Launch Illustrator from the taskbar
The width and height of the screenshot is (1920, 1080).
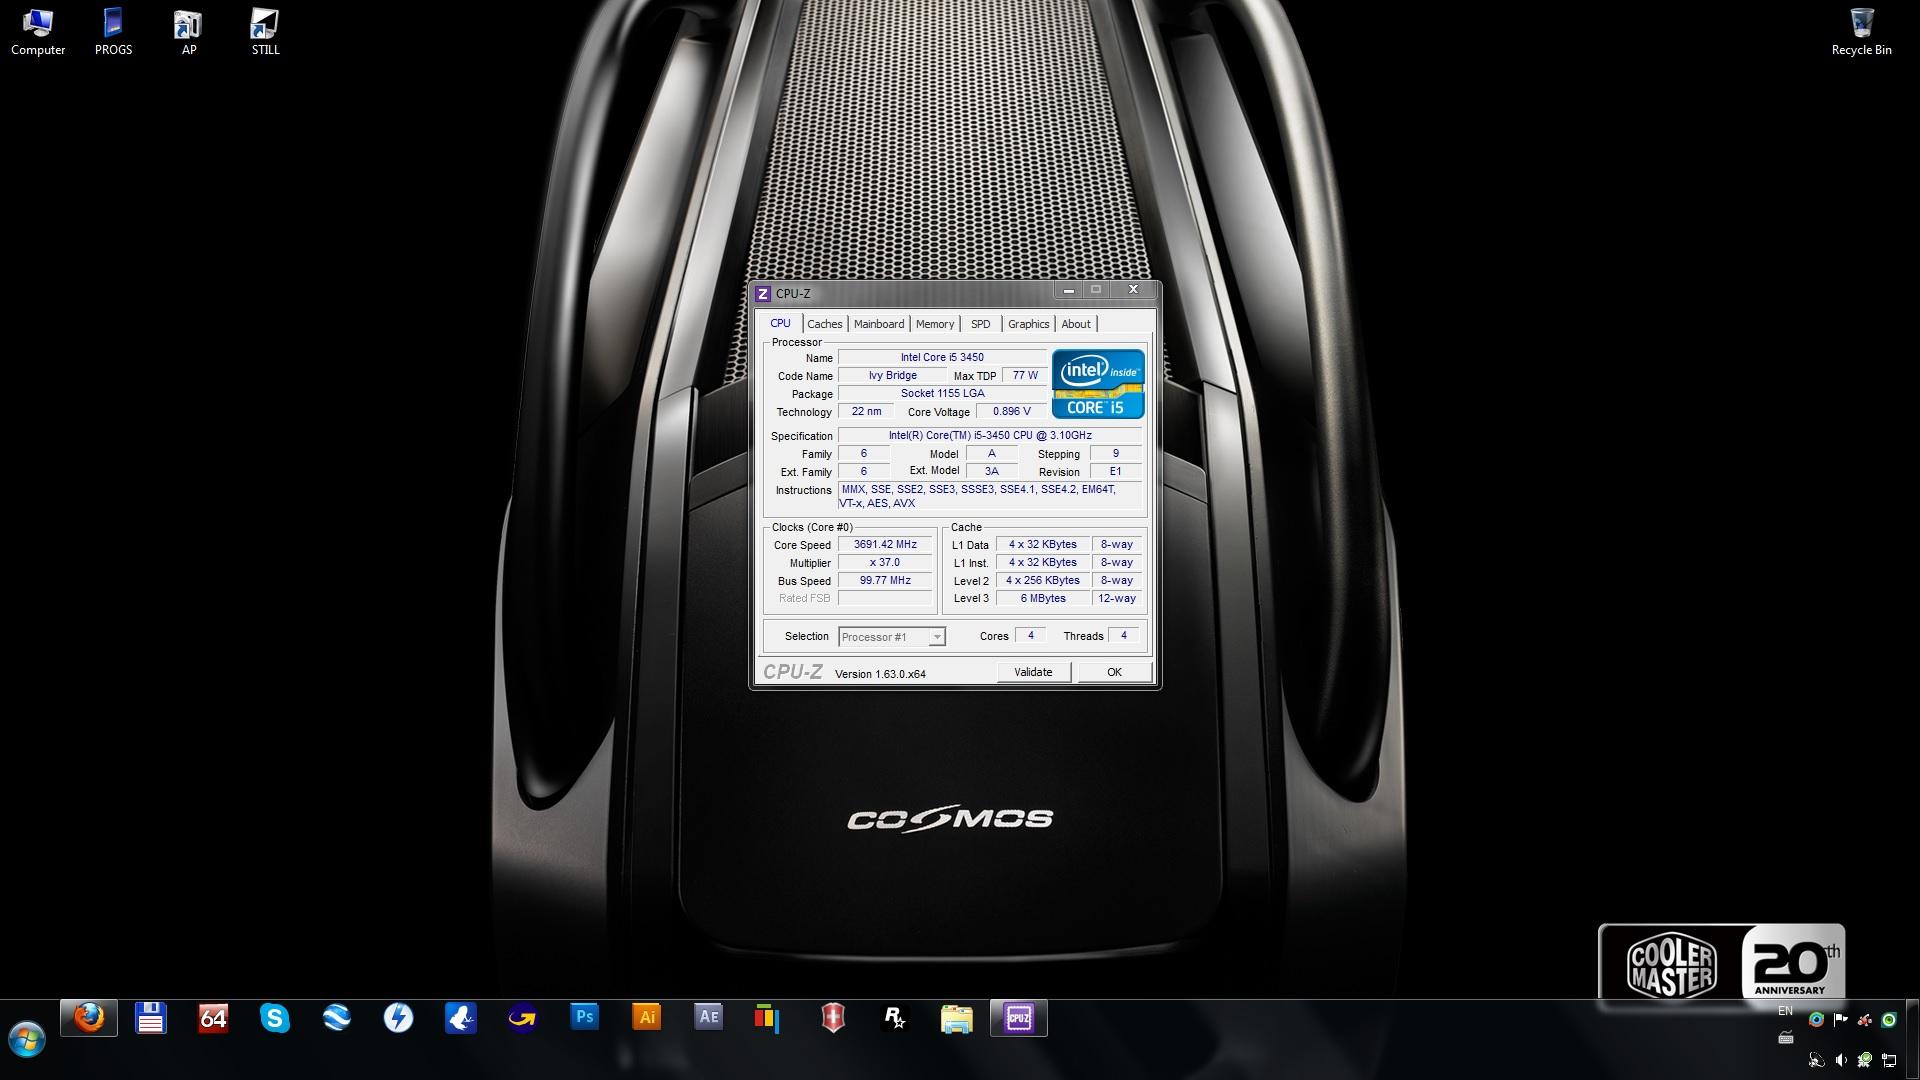click(x=647, y=1018)
